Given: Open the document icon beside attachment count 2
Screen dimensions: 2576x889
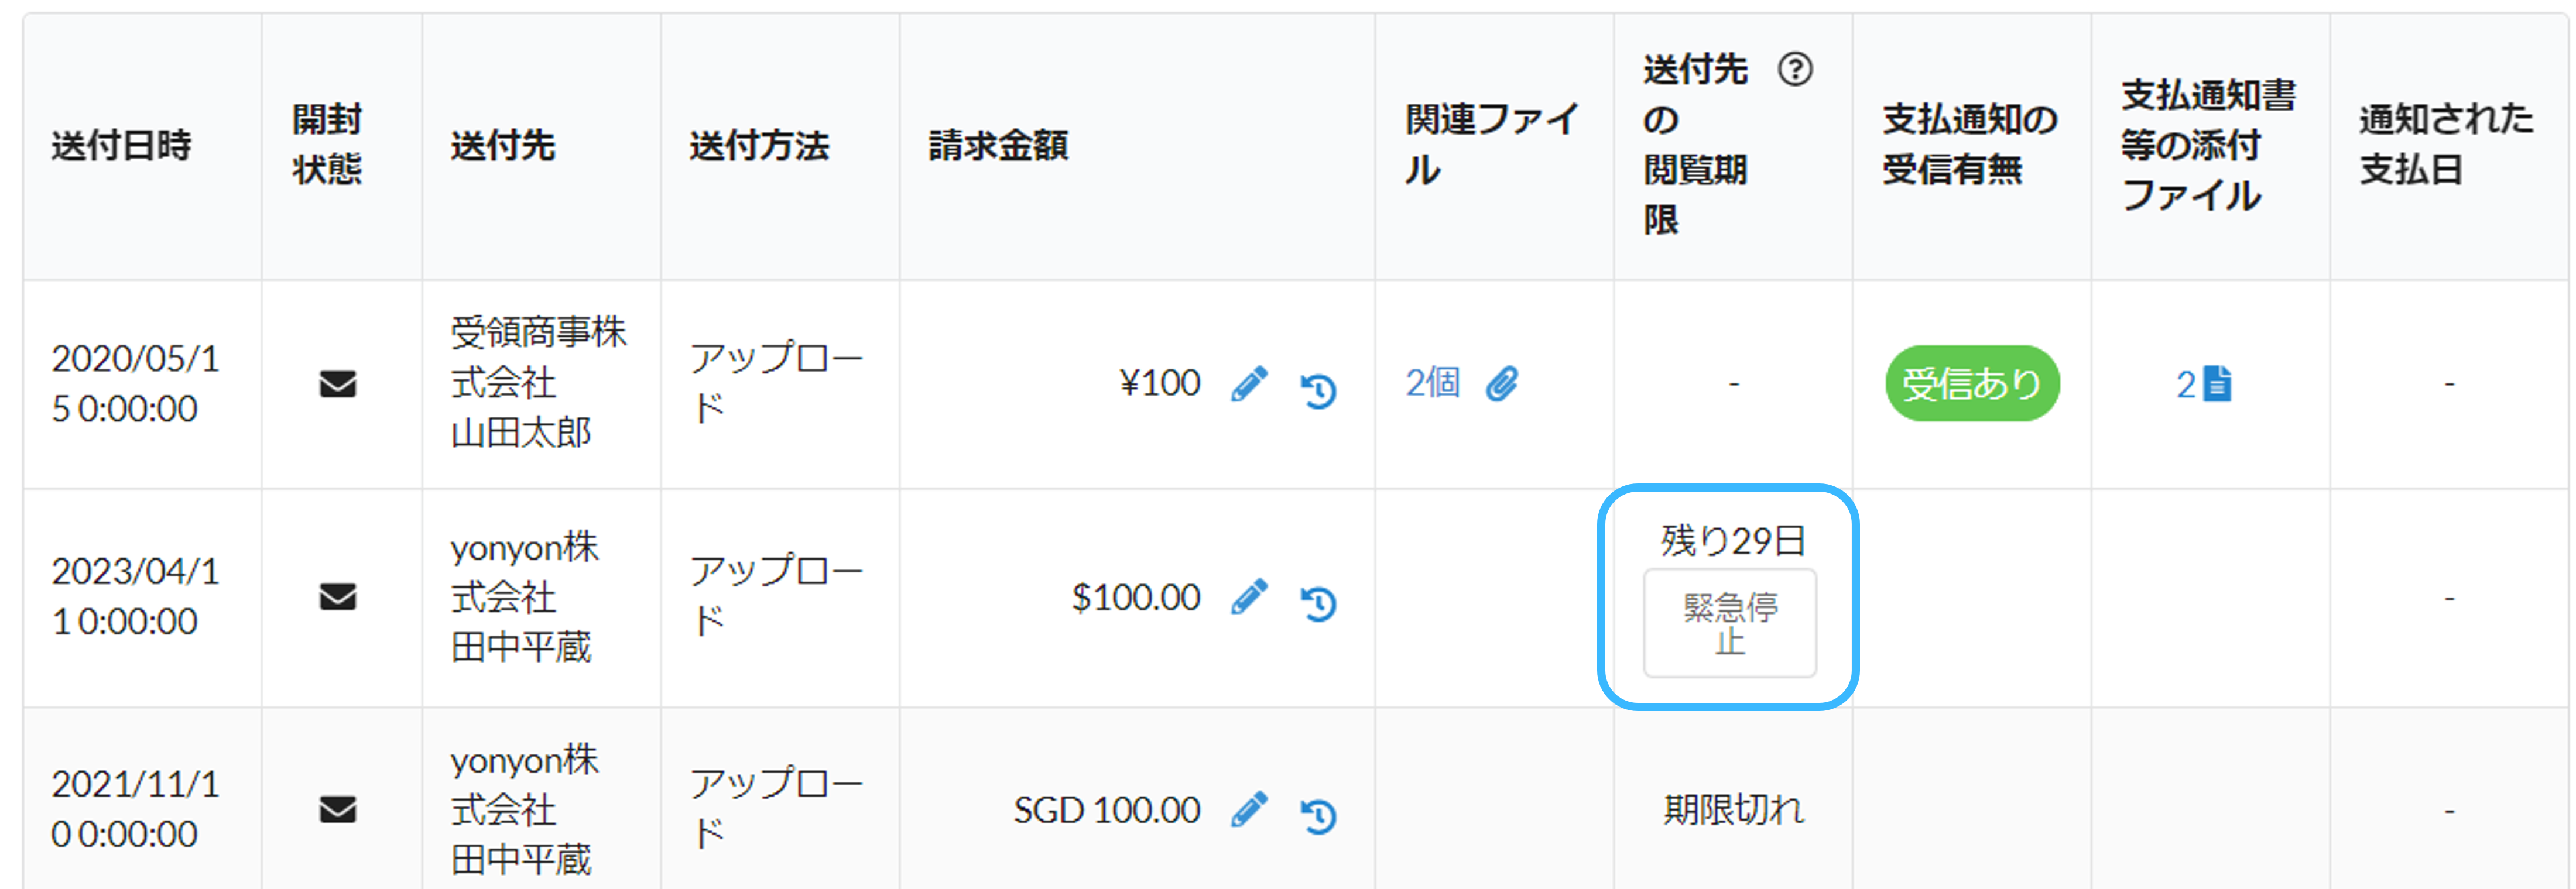Looking at the screenshot, I should tap(2218, 384).
